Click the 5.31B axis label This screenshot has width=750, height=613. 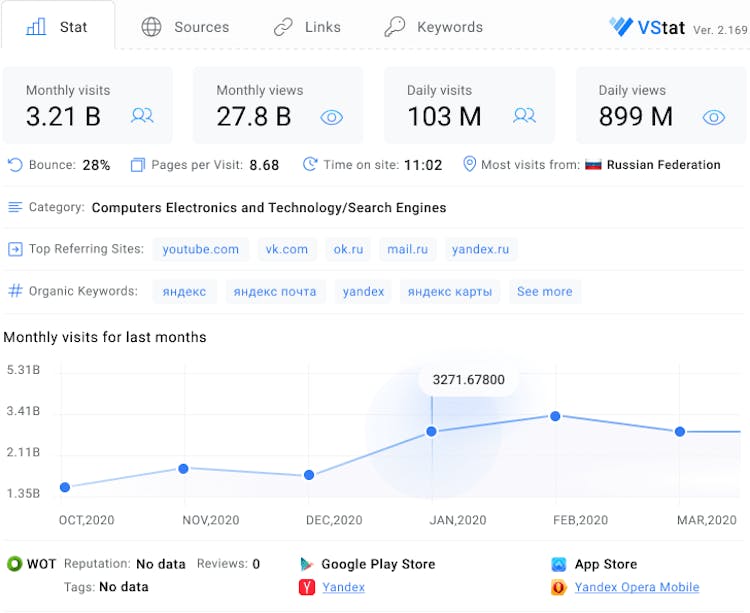tap(23, 370)
